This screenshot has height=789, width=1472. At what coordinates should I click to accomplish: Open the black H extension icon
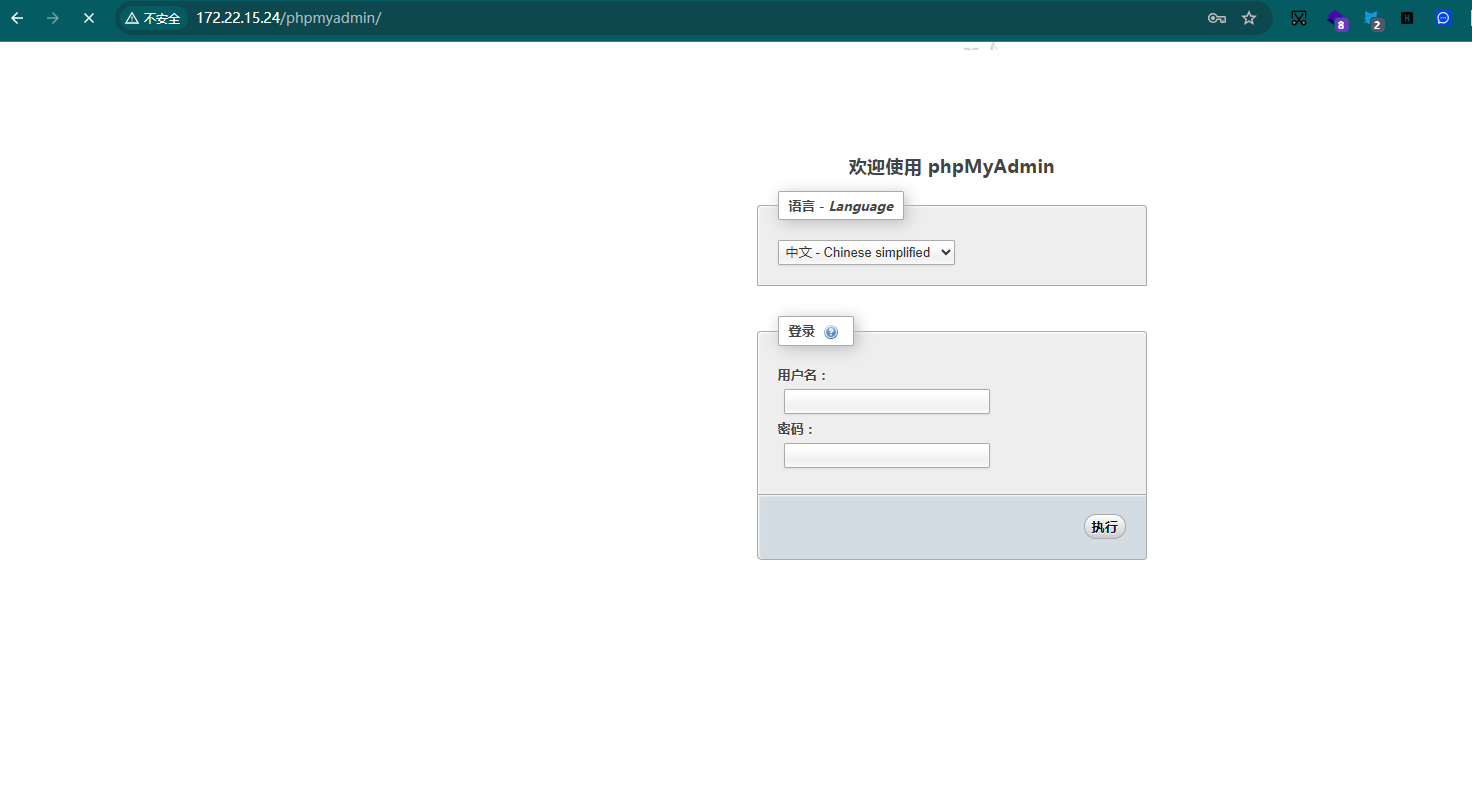[x=1407, y=18]
